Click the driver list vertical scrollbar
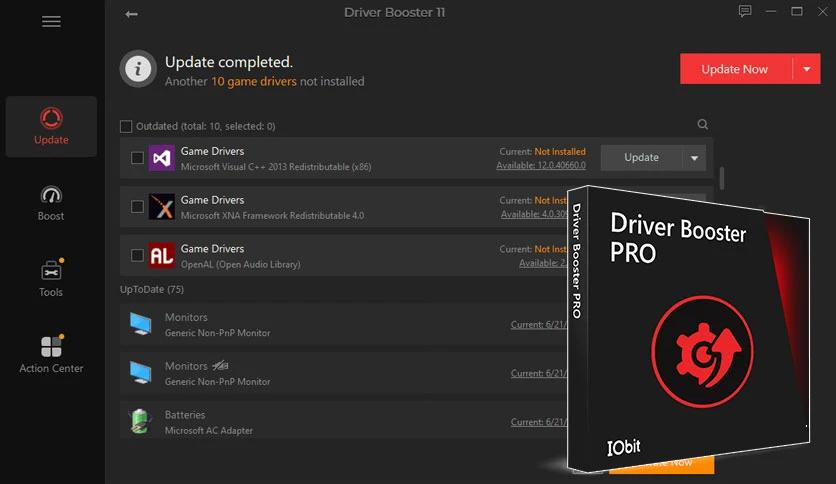This screenshot has height=484, width=836. tap(721, 178)
